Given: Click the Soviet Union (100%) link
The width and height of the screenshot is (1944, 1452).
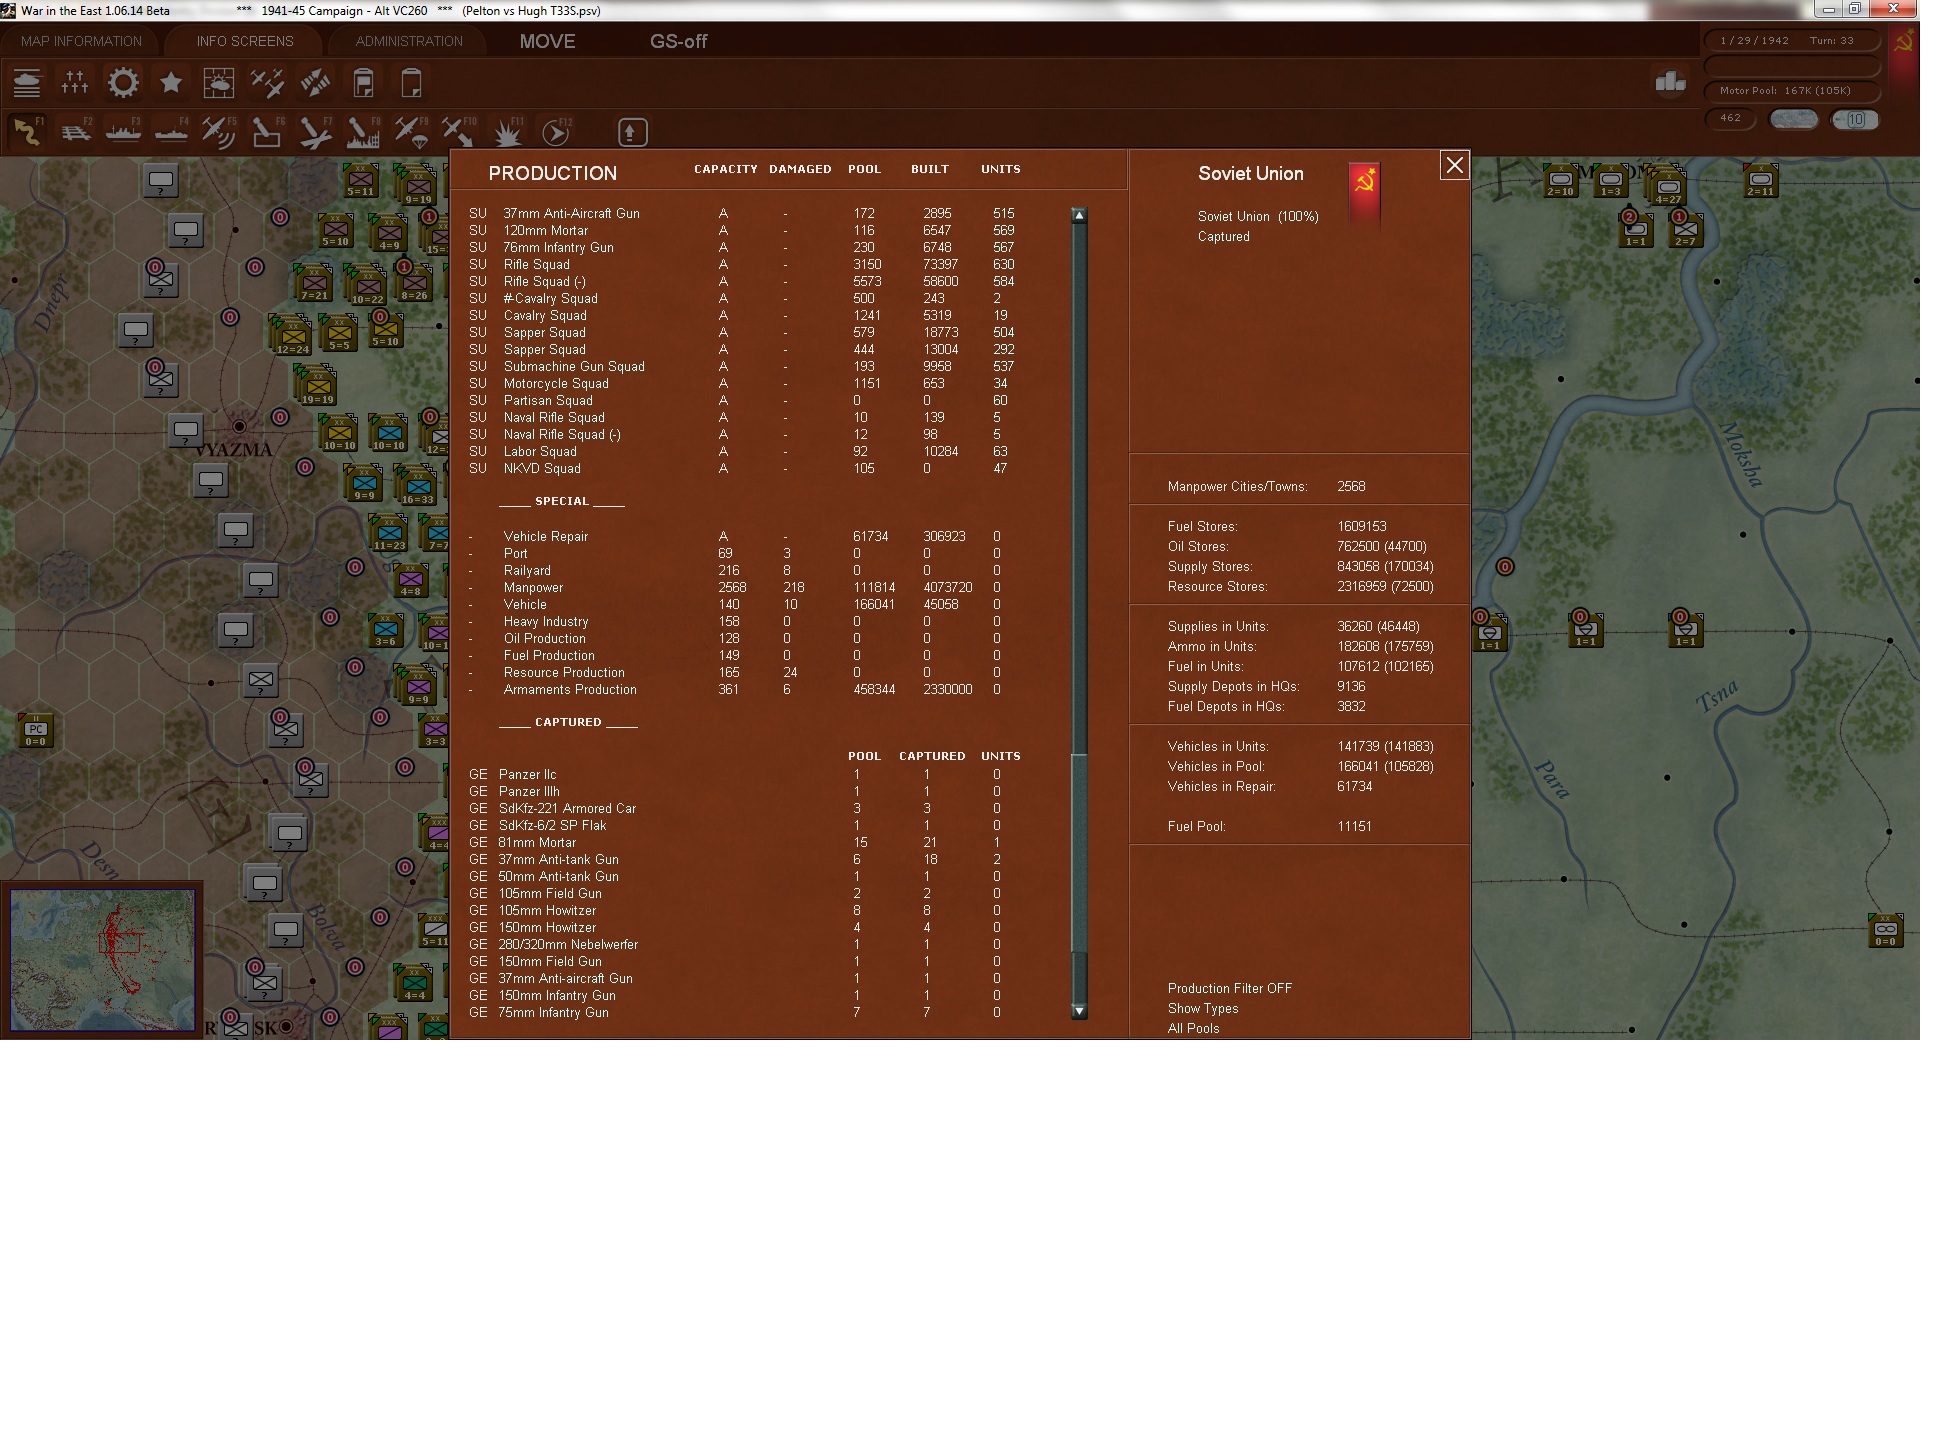Looking at the screenshot, I should [x=1258, y=217].
